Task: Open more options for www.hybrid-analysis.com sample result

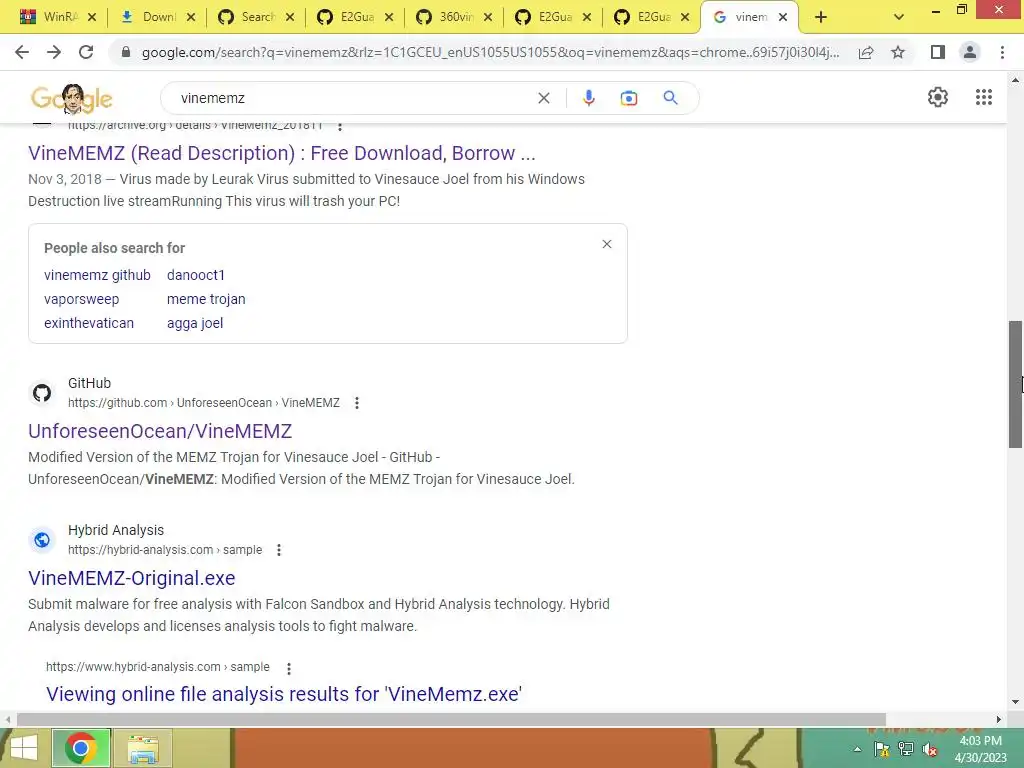Action: tap(289, 668)
